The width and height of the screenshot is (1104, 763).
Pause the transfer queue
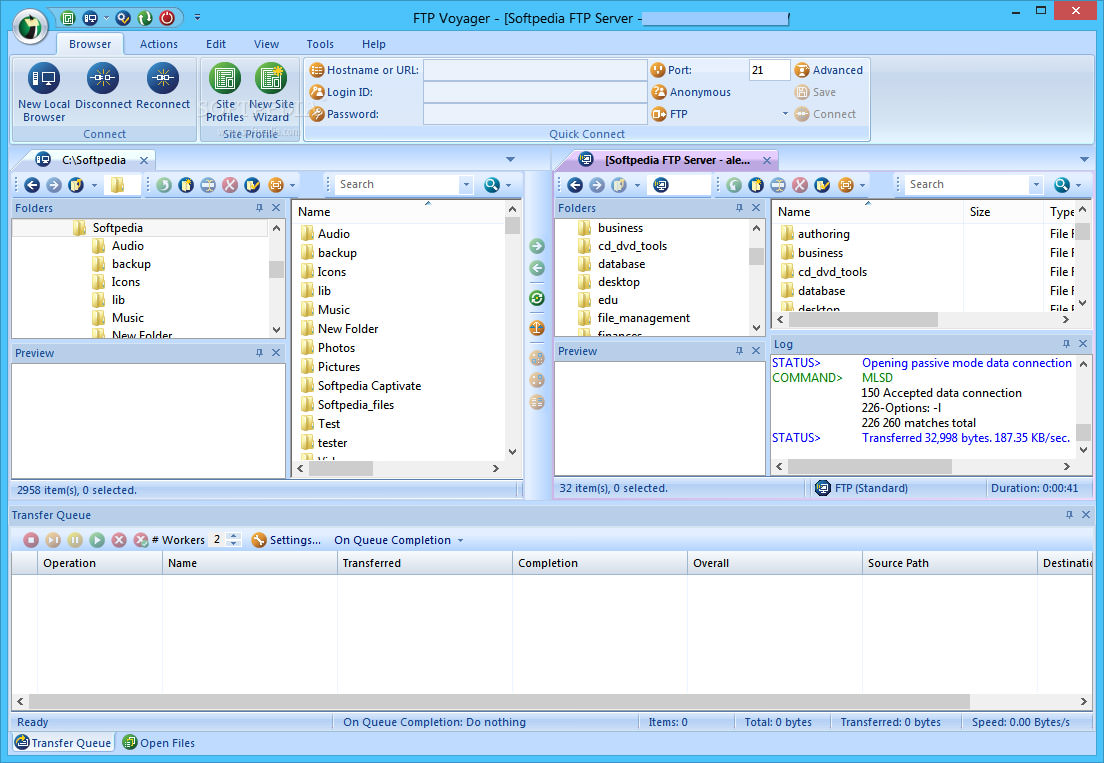(x=75, y=540)
